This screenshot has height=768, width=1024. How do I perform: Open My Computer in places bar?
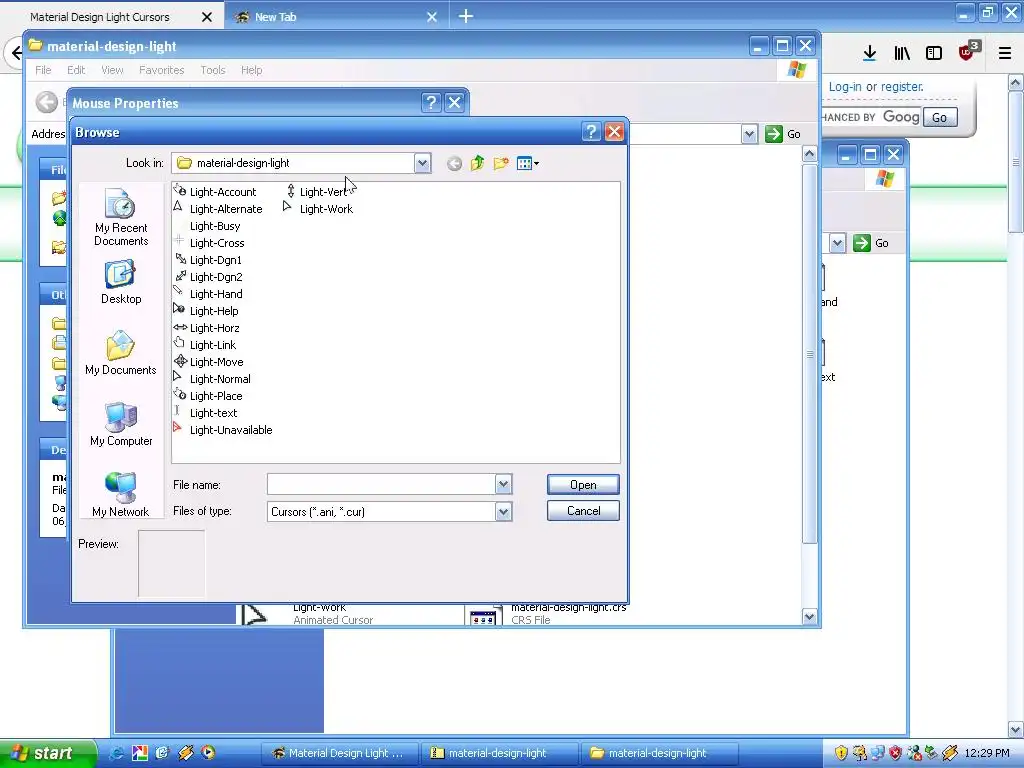point(121,424)
